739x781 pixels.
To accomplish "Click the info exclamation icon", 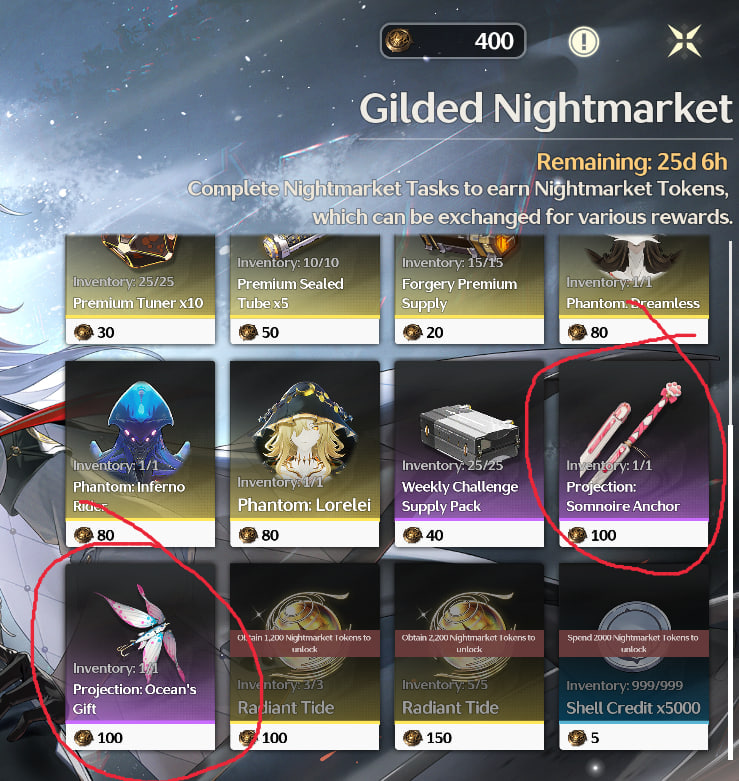I will click(x=584, y=41).
